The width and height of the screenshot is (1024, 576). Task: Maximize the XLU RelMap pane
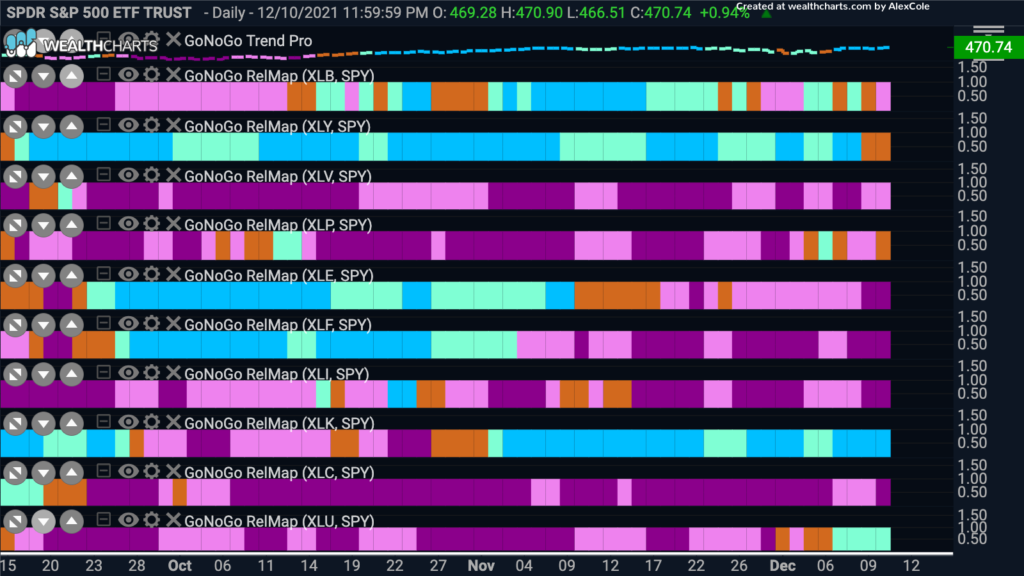[x=15, y=521]
